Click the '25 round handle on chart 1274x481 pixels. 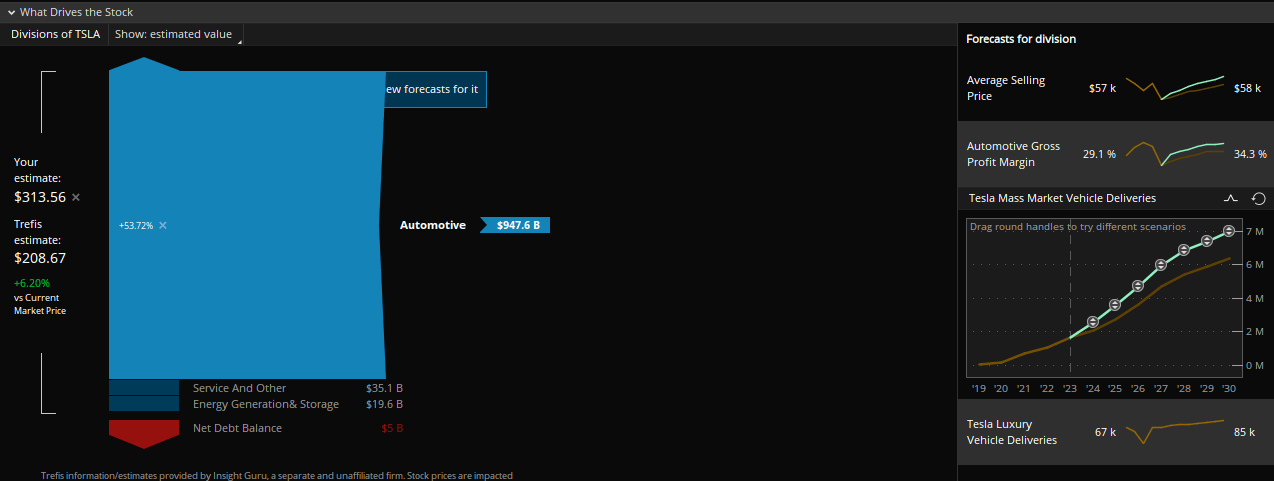[x=1115, y=304]
